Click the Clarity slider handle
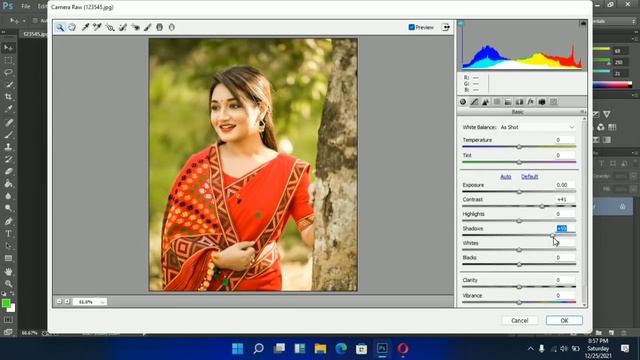Viewport: 640px width, 360px height. [x=519, y=287]
